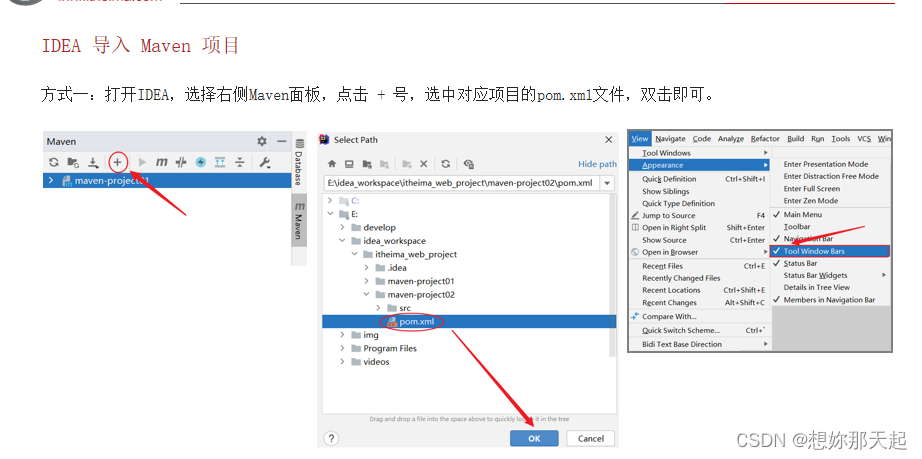The image size is (922, 459).
Task: Click Show Hidden Files and Directories icon
Action: coord(469,164)
